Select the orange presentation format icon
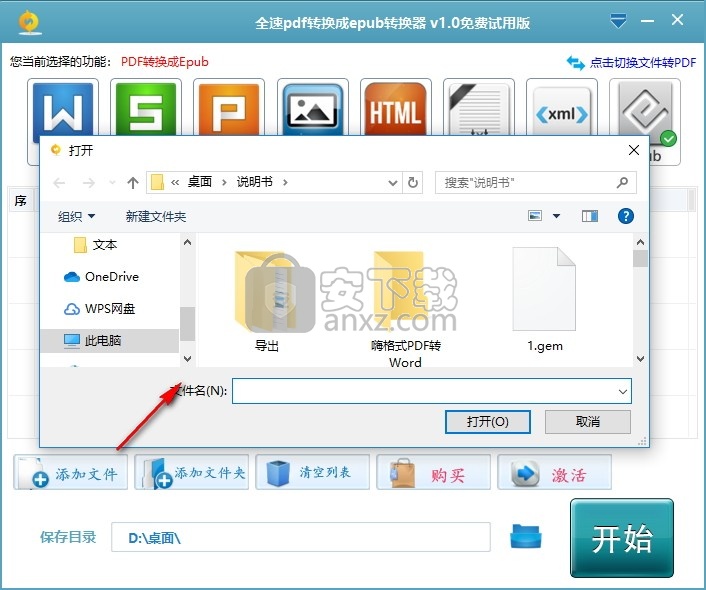Screen dimensions: 706x590 point(229,108)
